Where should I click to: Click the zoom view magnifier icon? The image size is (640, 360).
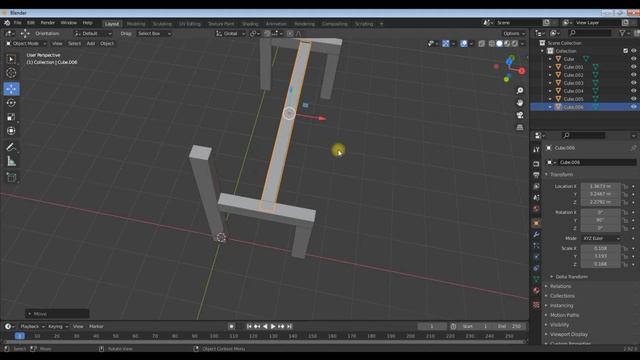[x=520, y=90]
